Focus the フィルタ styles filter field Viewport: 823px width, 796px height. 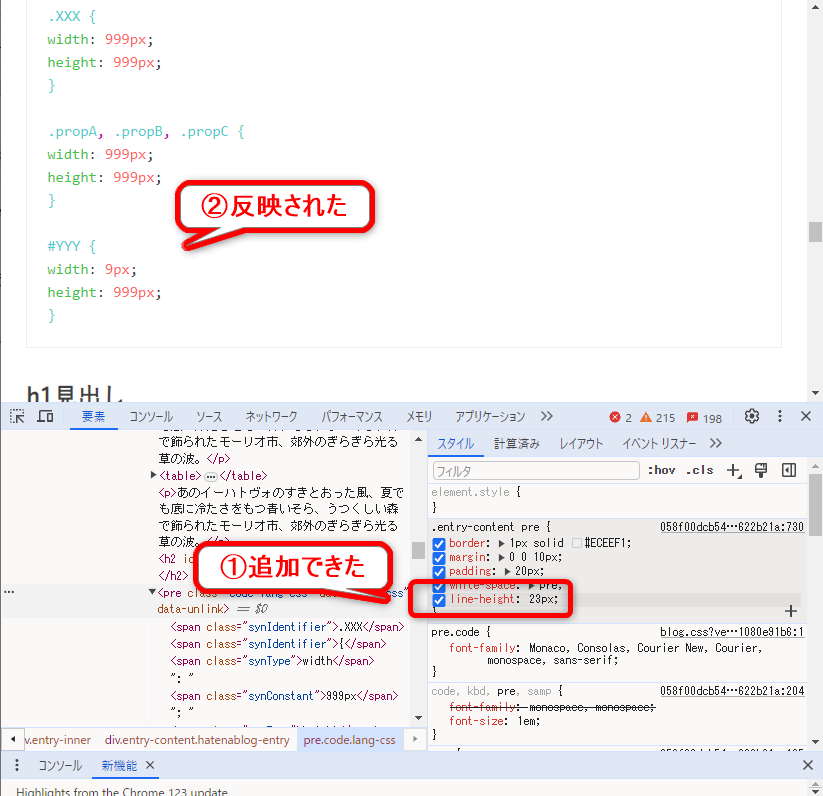[536, 471]
